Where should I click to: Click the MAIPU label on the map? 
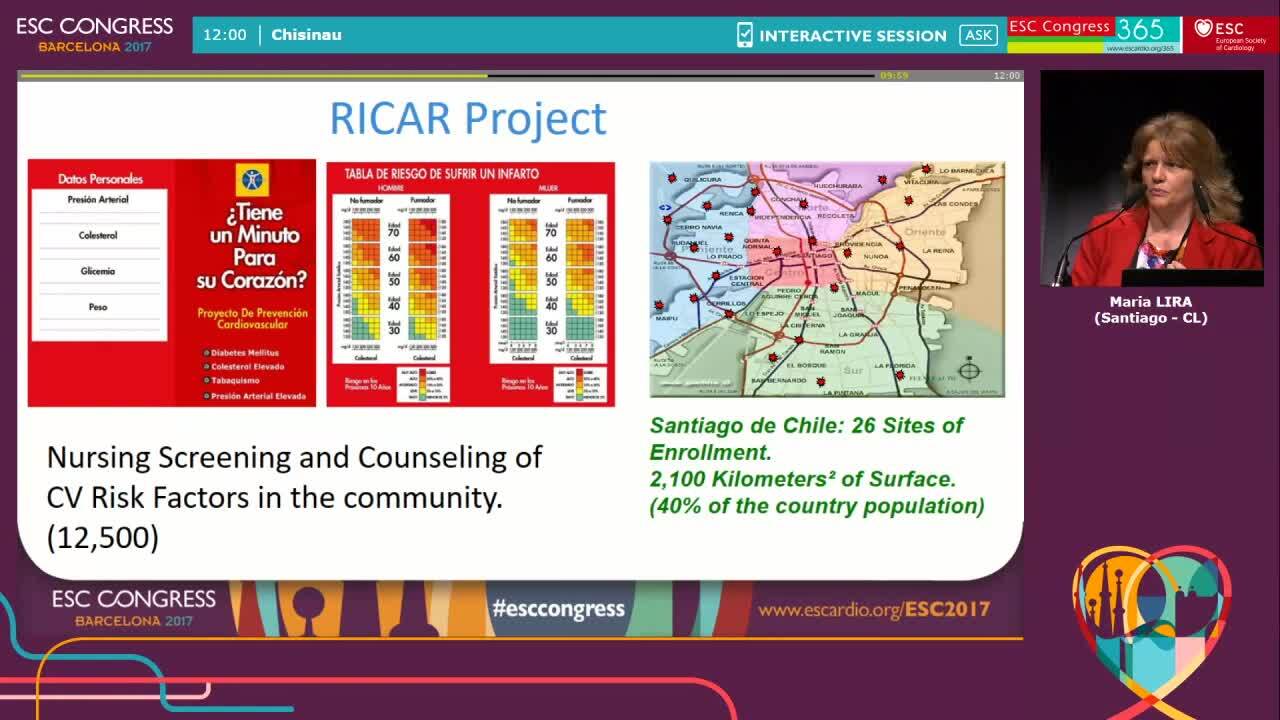(666, 319)
